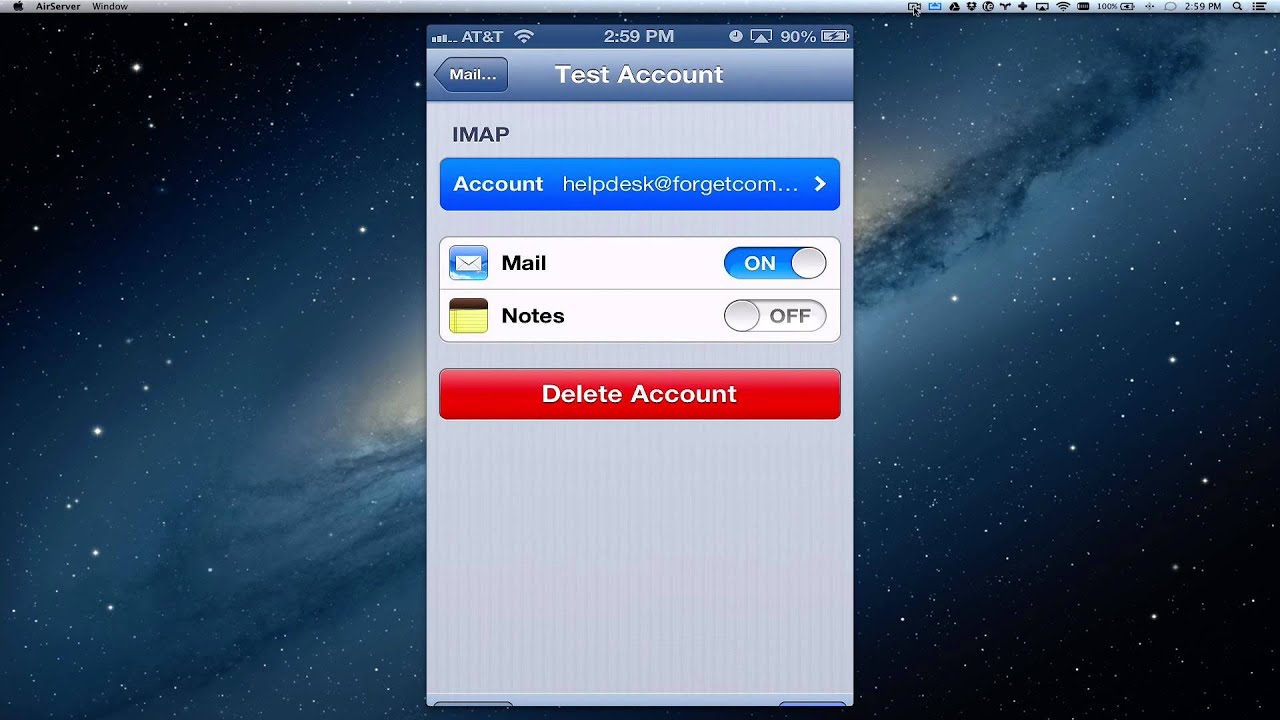Turn off the Mail switch
1280x720 pixels.
(x=775, y=263)
